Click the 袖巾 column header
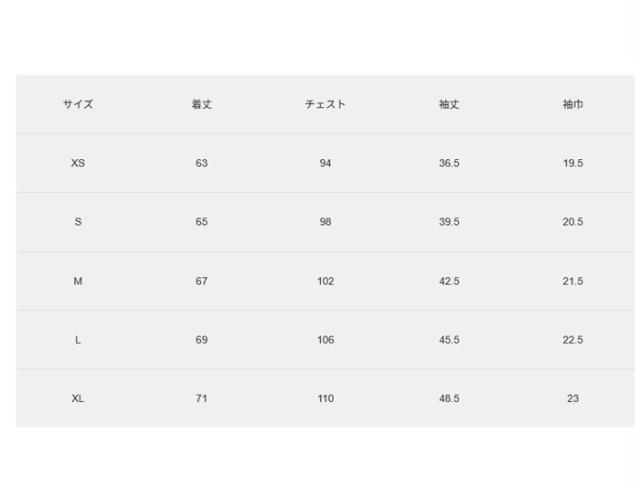The width and height of the screenshot is (640, 488). click(x=573, y=105)
